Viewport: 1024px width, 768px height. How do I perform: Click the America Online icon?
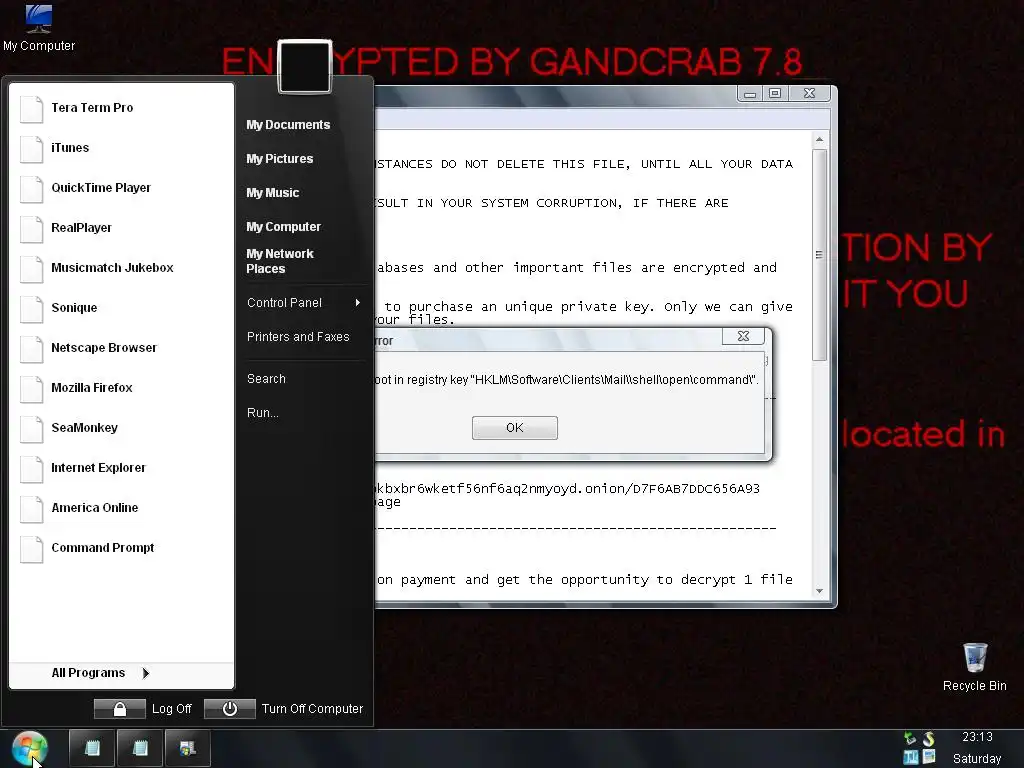tap(31, 508)
